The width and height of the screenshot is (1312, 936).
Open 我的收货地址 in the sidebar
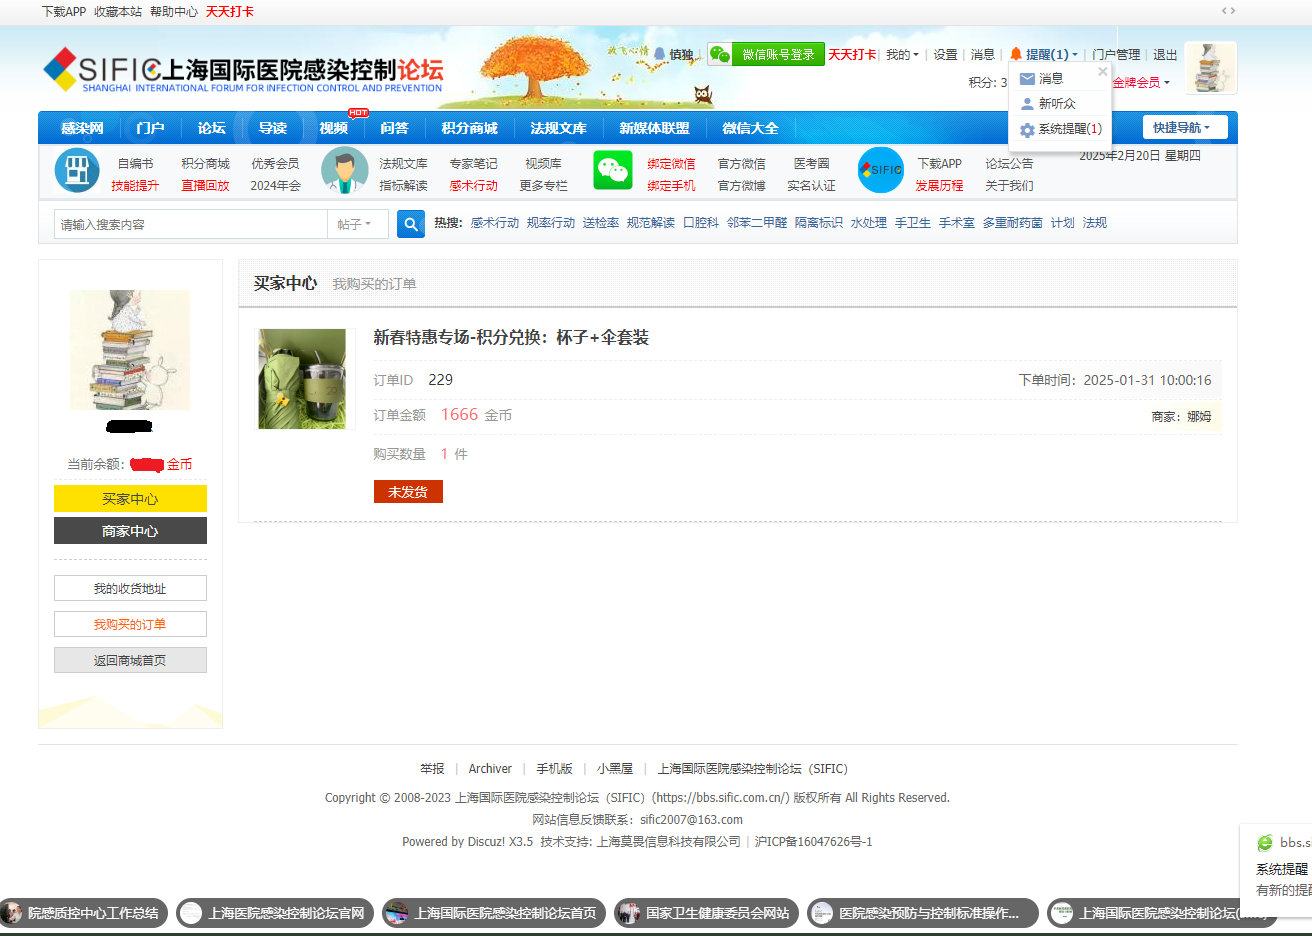tap(130, 588)
